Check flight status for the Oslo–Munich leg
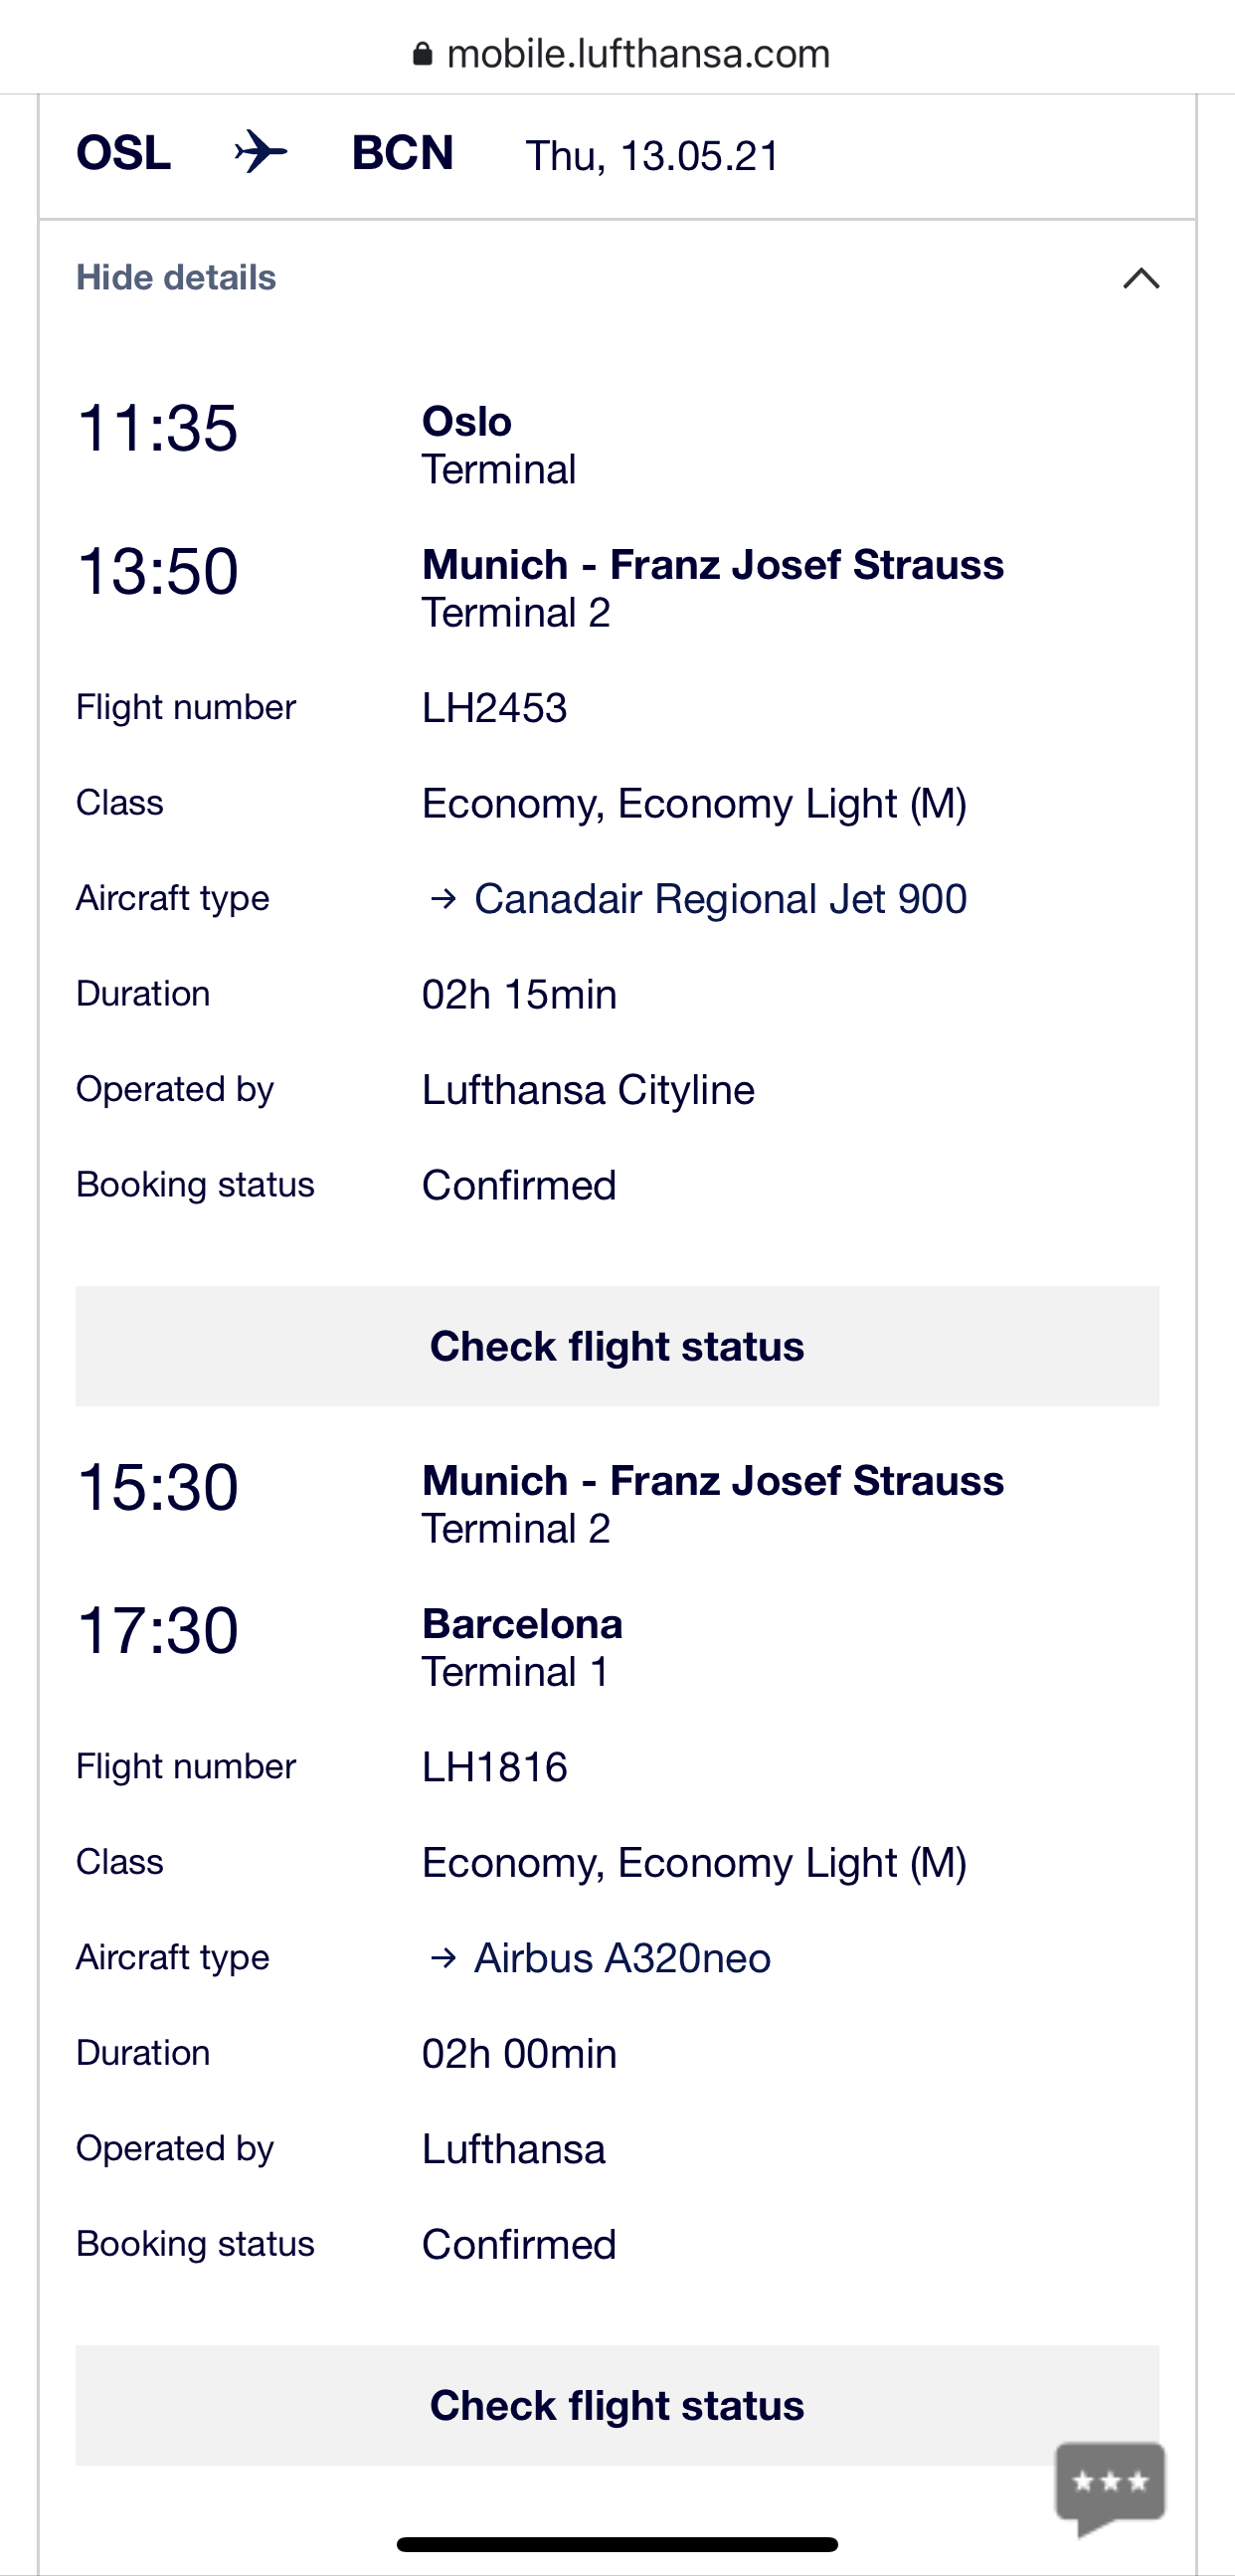The height and width of the screenshot is (2576, 1235). point(617,1346)
